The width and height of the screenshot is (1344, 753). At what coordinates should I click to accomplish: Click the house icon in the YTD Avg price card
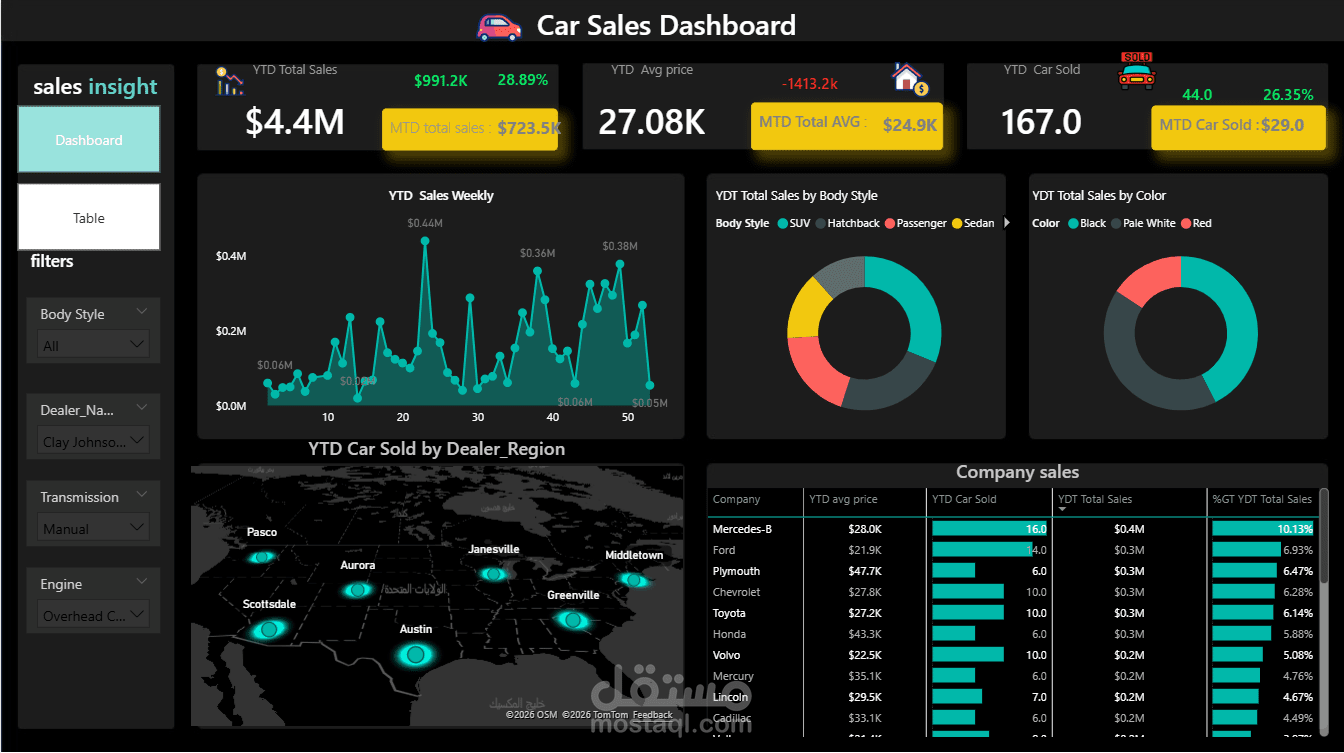910,79
